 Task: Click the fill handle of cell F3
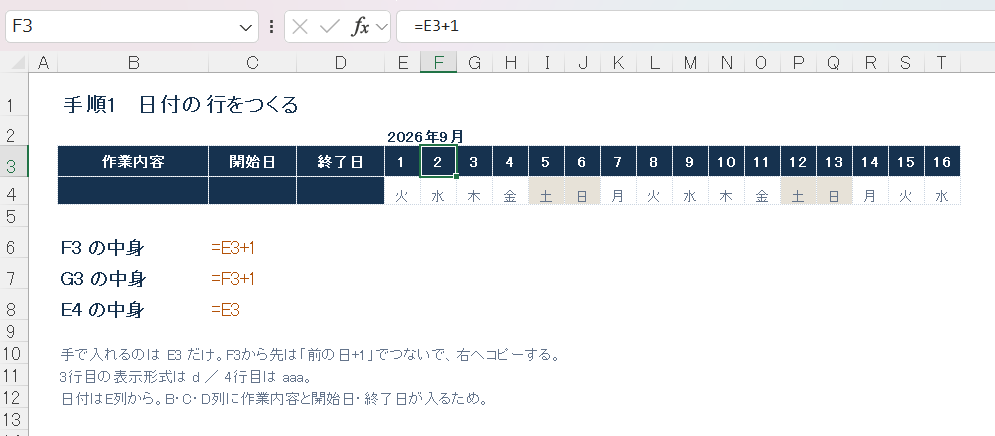coord(456,176)
